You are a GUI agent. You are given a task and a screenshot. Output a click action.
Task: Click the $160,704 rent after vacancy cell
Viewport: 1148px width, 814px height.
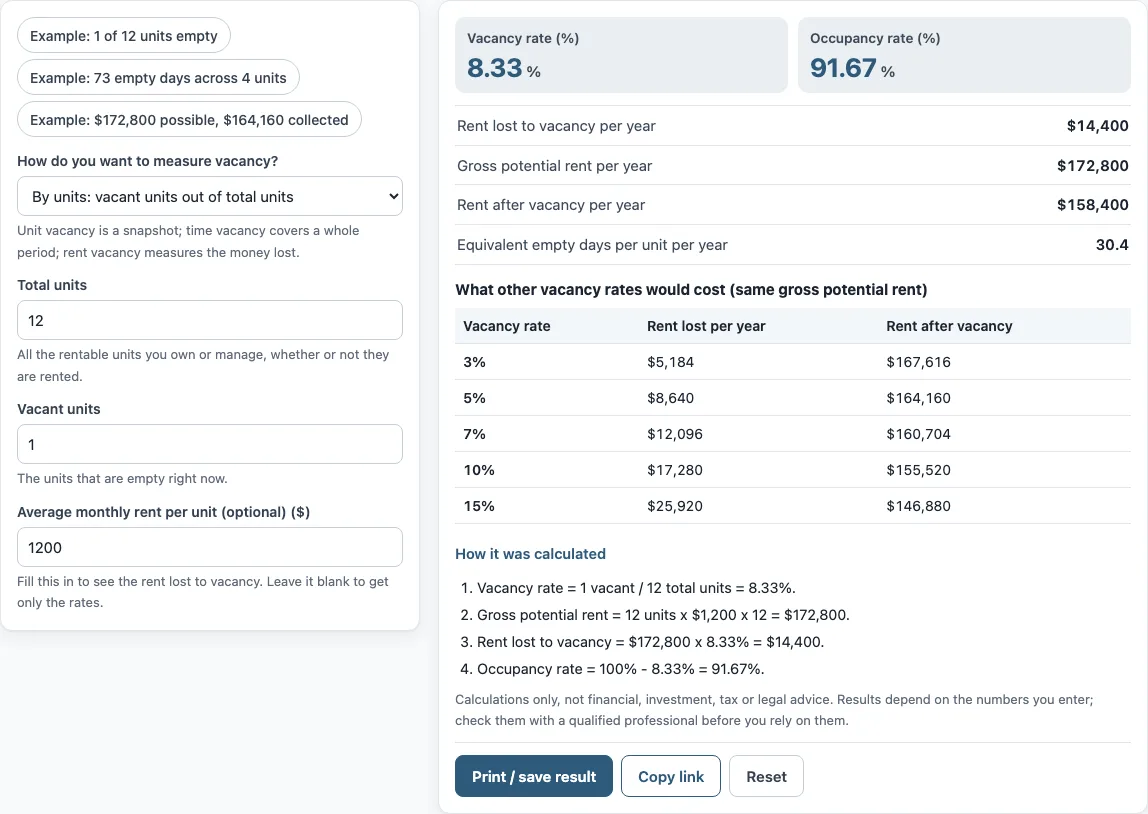(x=918, y=433)
